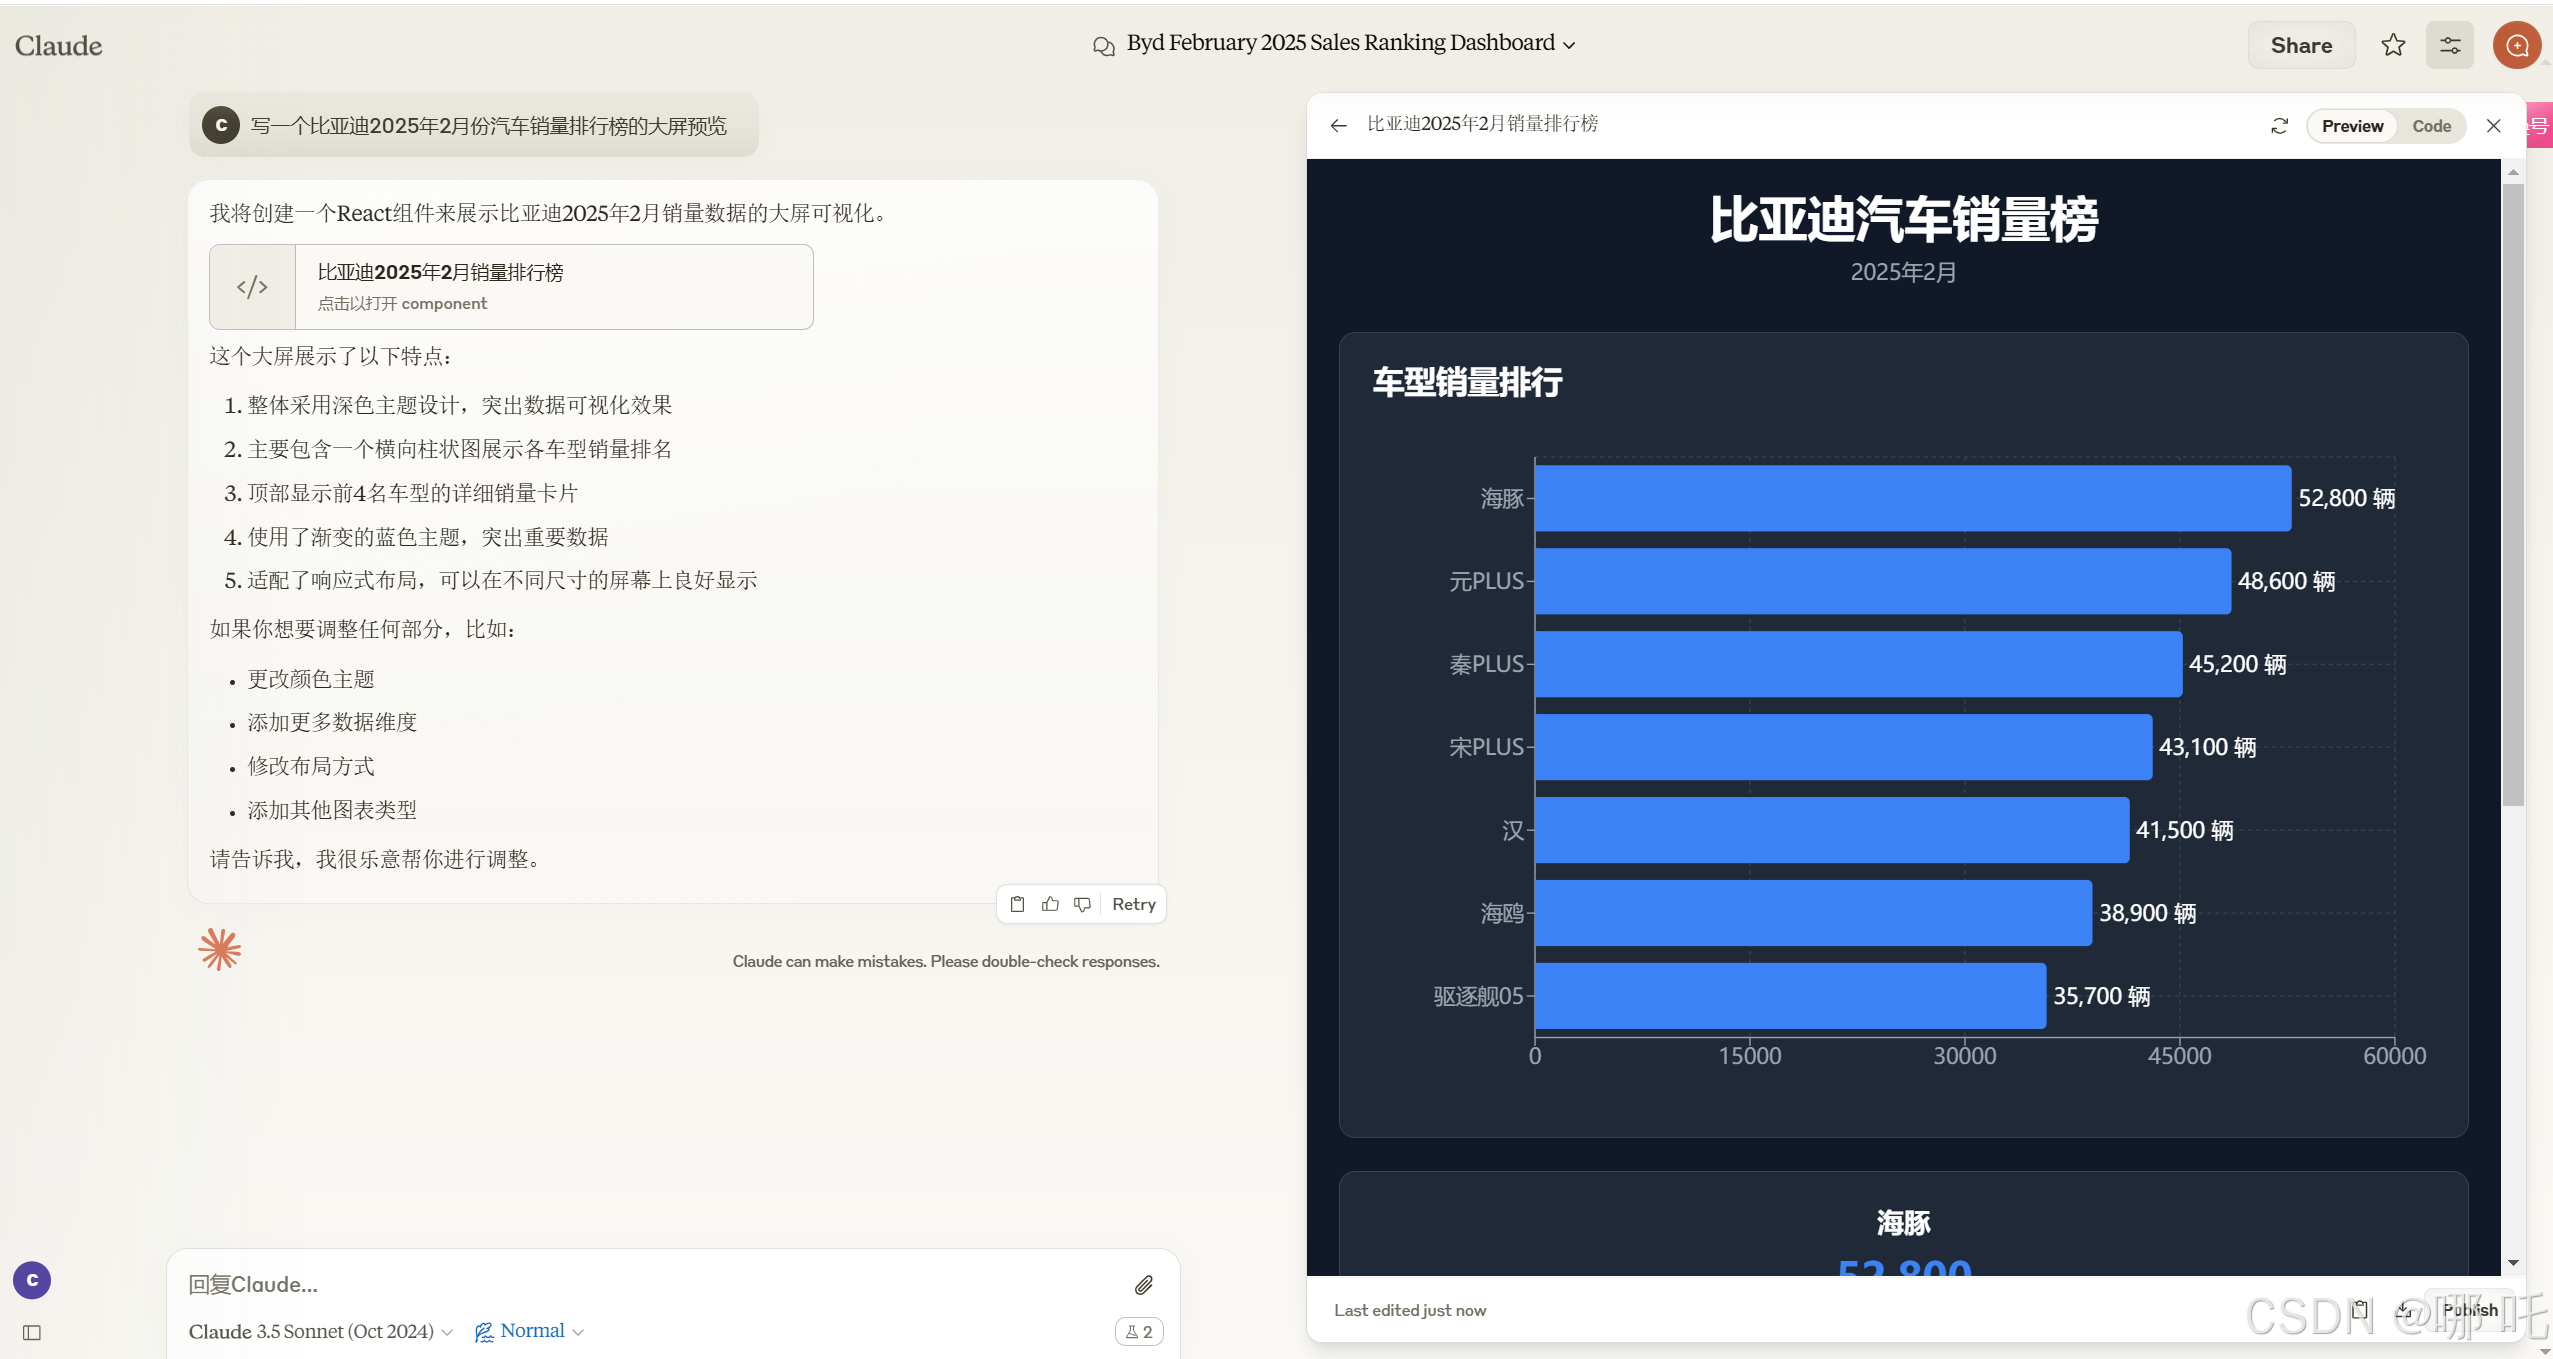The image size is (2553, 1359).
Task: Click the Share button
Action: [x=2300, y=45]
